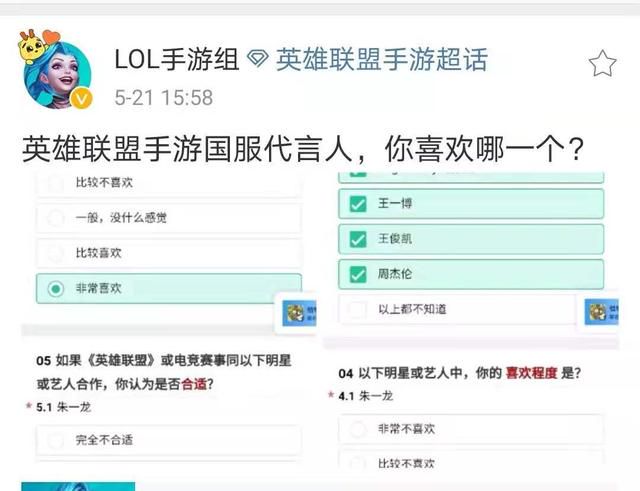Check the 以上都不知道 option
Viewport: 640px width, 491px height.
click(x=457, y=309)
